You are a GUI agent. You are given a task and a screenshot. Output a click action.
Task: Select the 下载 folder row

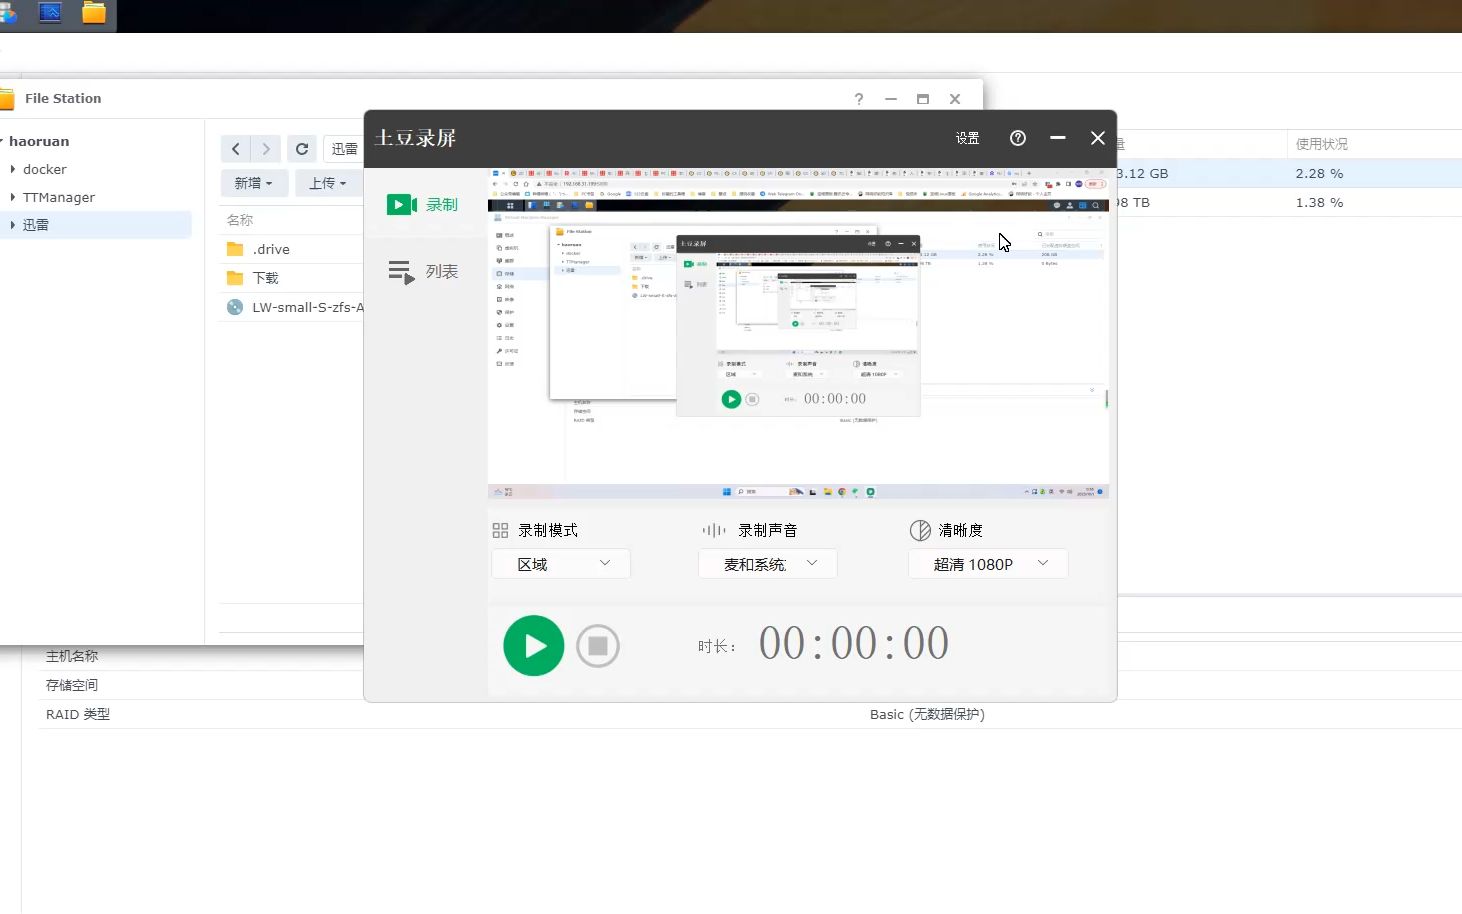pos(292,278)
